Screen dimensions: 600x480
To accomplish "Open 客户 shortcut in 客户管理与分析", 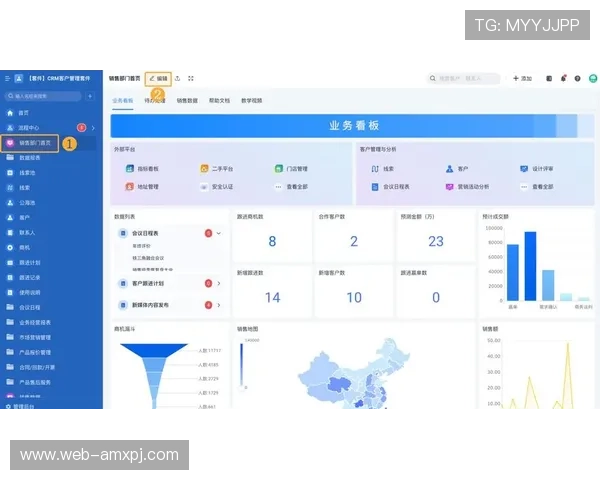I will click(457, 168).
